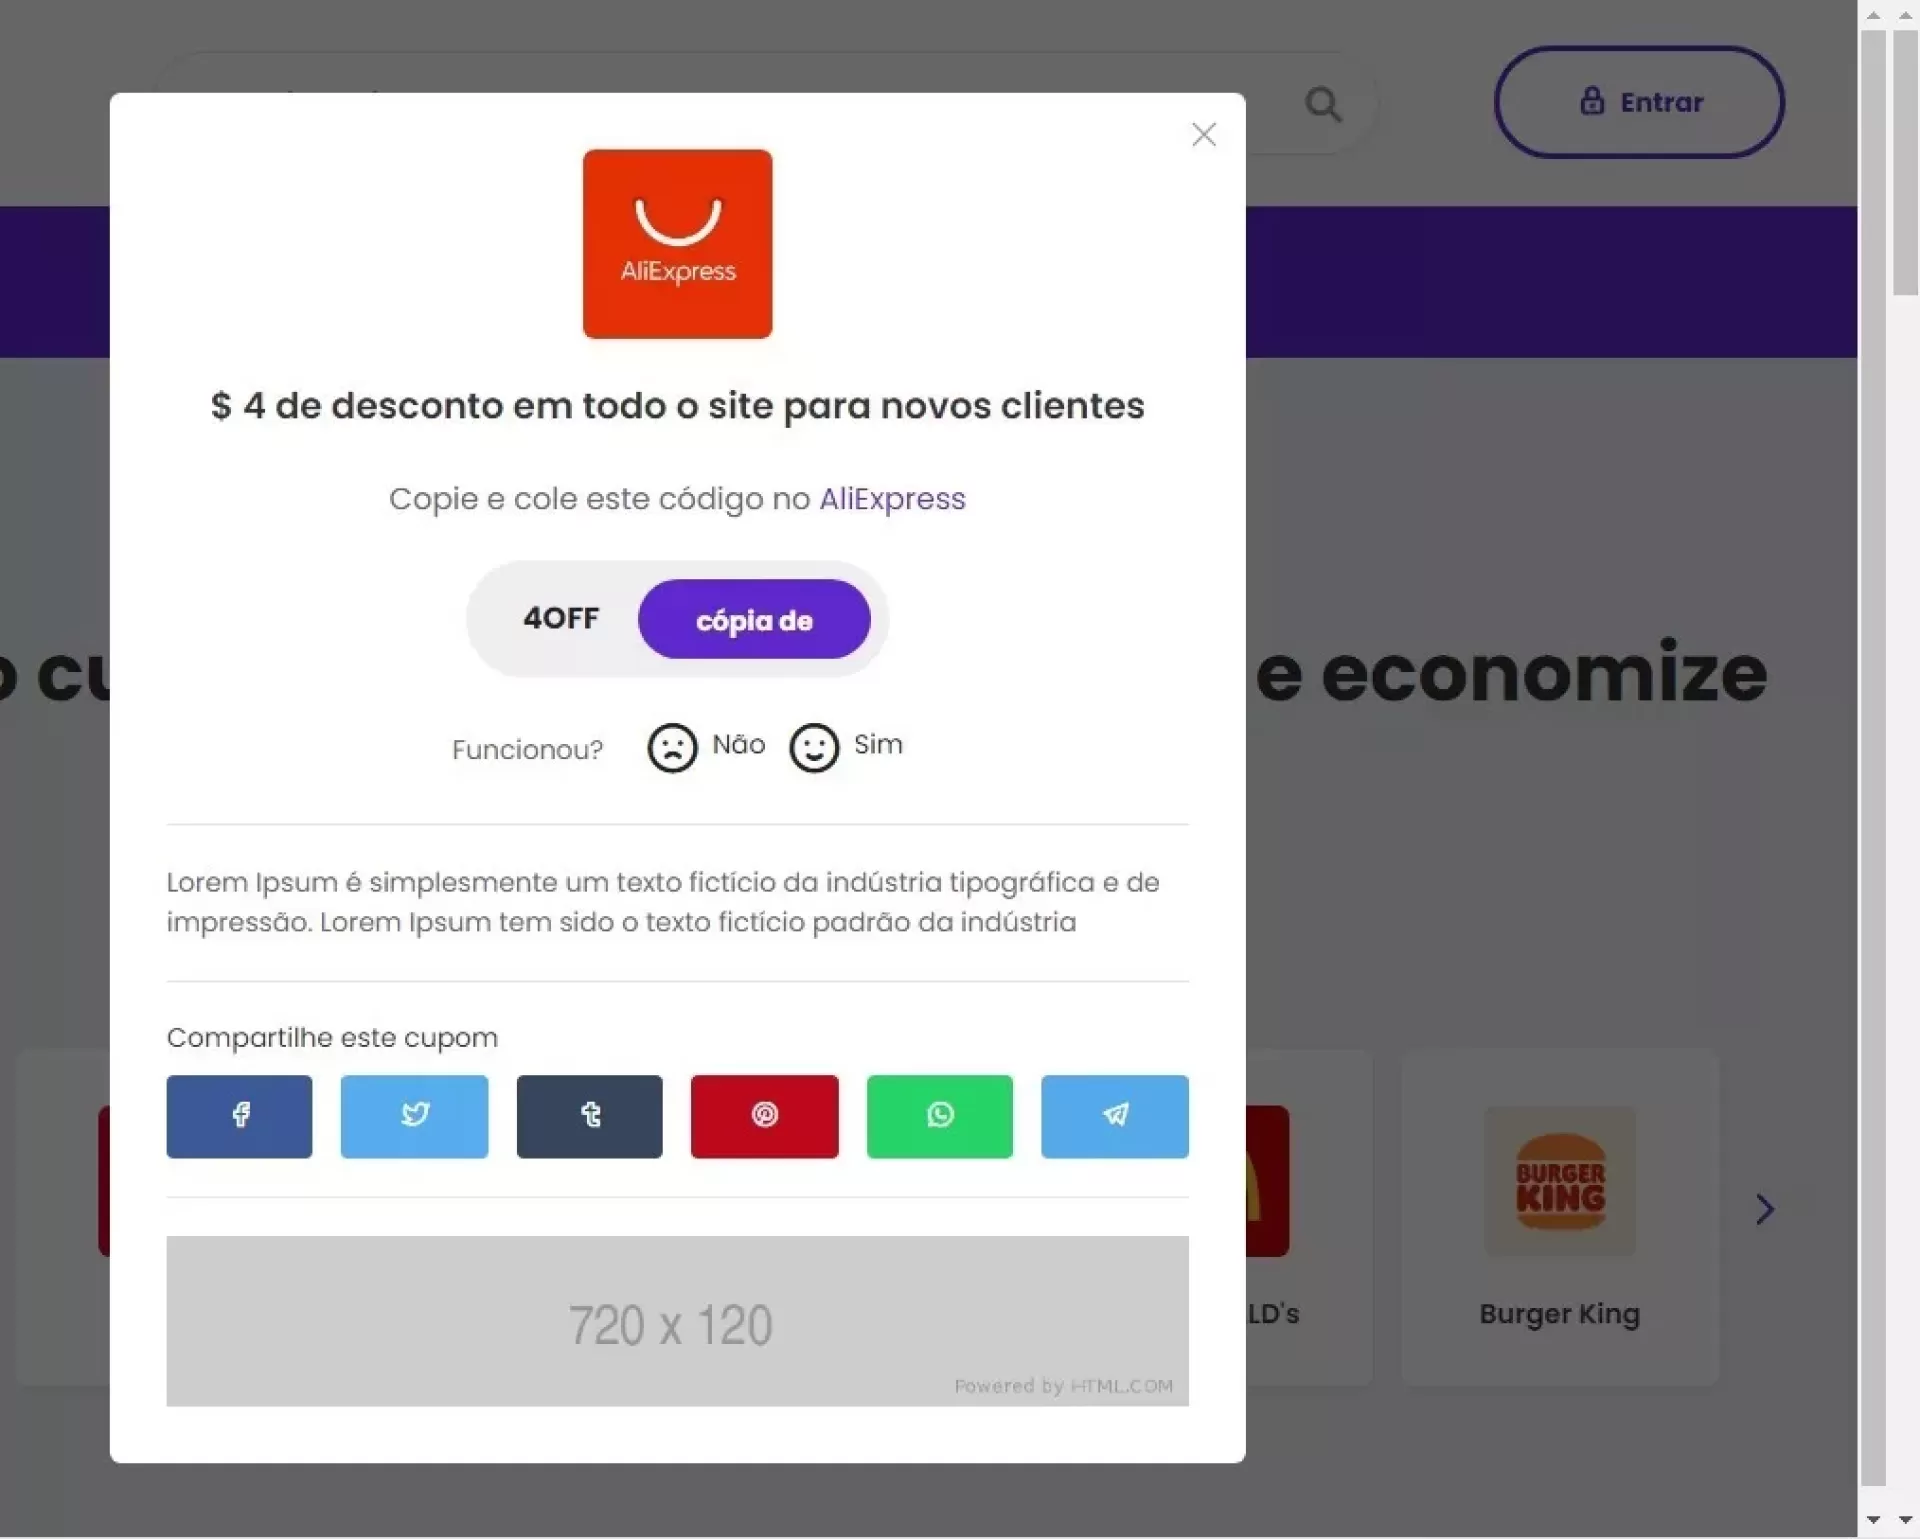Select the 4OFF coupon code text
Viewport: 1920px width, 1539px height.
click(561, 618)
